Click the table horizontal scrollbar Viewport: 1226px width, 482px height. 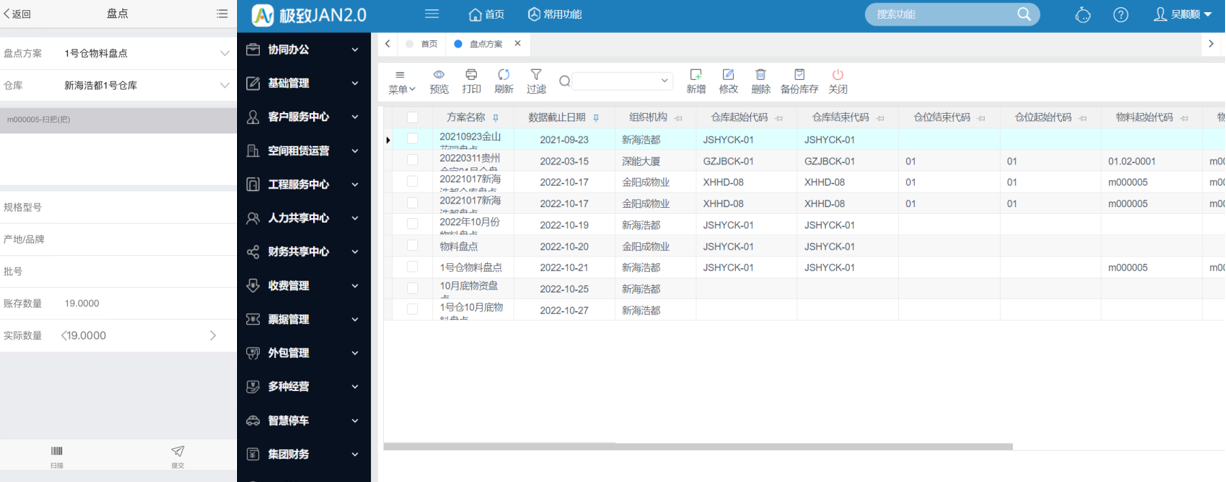[x=698, y=447]
